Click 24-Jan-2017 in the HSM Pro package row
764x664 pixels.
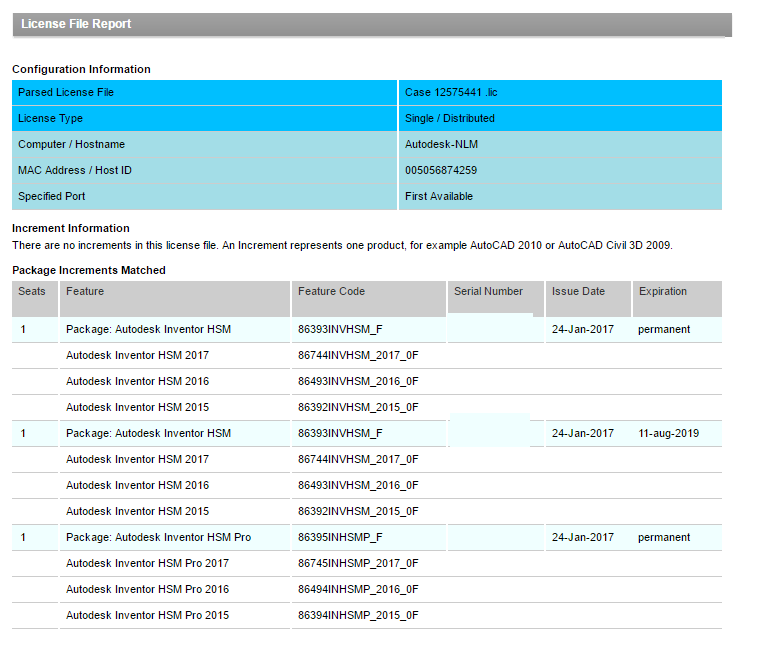582,537
